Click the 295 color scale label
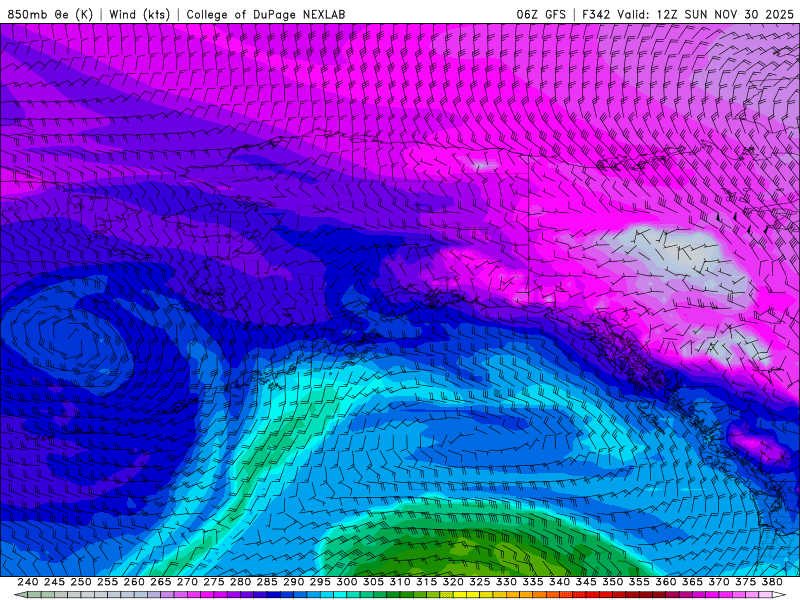Screen dimensions: 800x600 [320, 582]
